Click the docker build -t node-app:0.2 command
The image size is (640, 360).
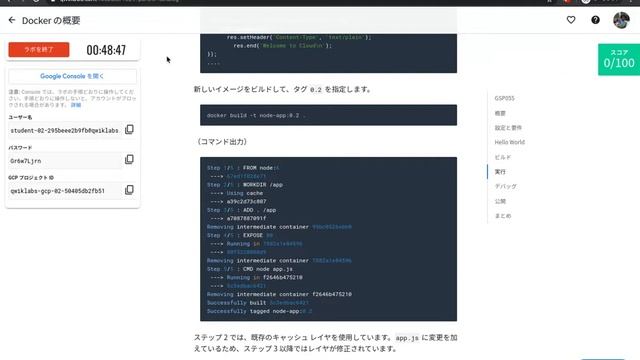tap(256, 116)
